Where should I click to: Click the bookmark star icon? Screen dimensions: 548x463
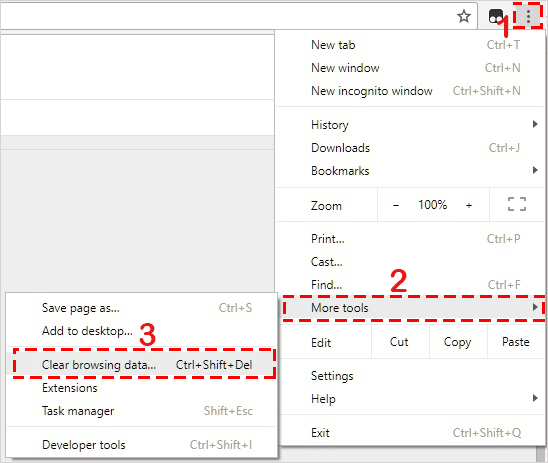464,16
